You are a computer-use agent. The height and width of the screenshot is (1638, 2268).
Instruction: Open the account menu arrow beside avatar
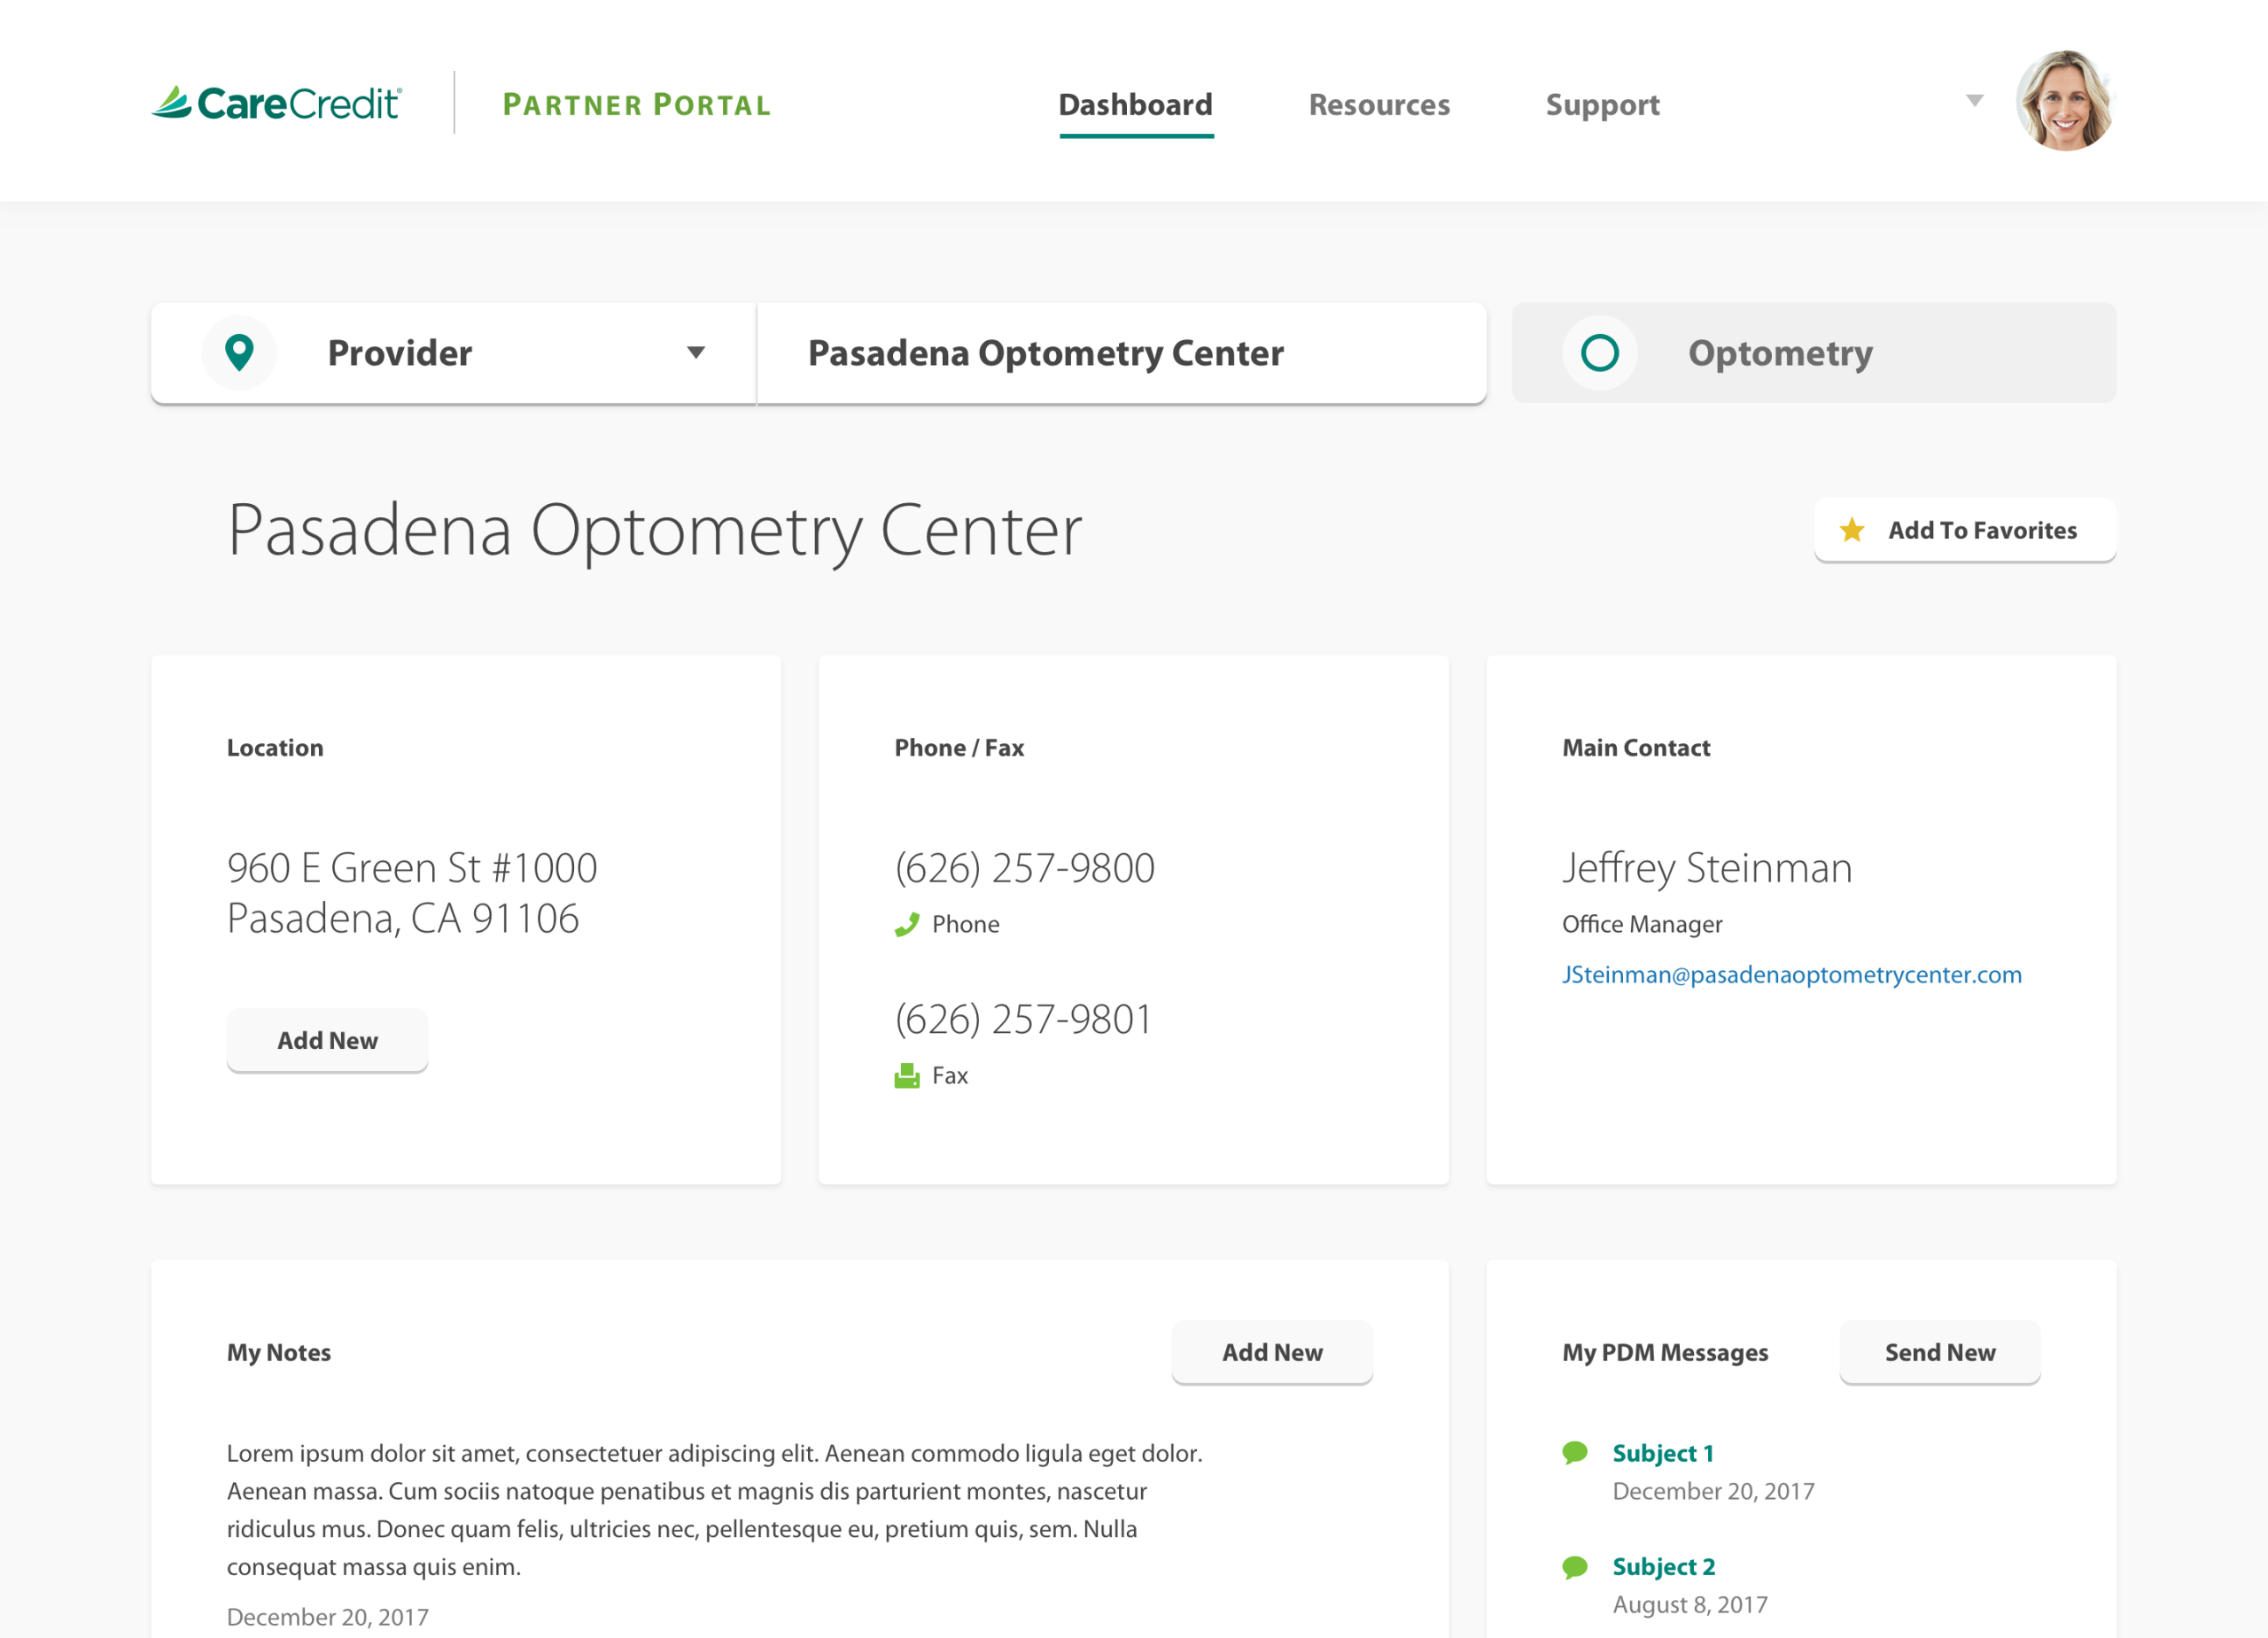[x=1975, y=101]
